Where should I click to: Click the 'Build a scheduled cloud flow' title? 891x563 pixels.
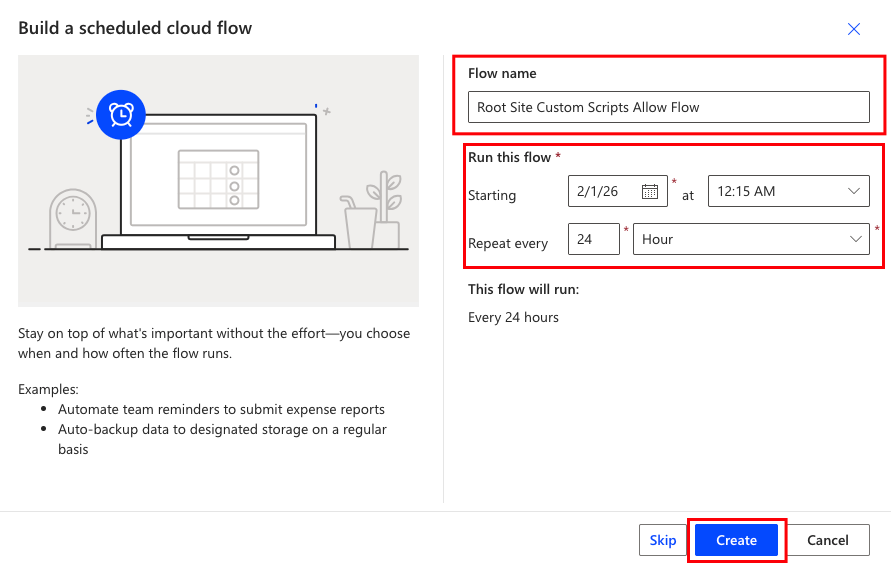(135, 28)
